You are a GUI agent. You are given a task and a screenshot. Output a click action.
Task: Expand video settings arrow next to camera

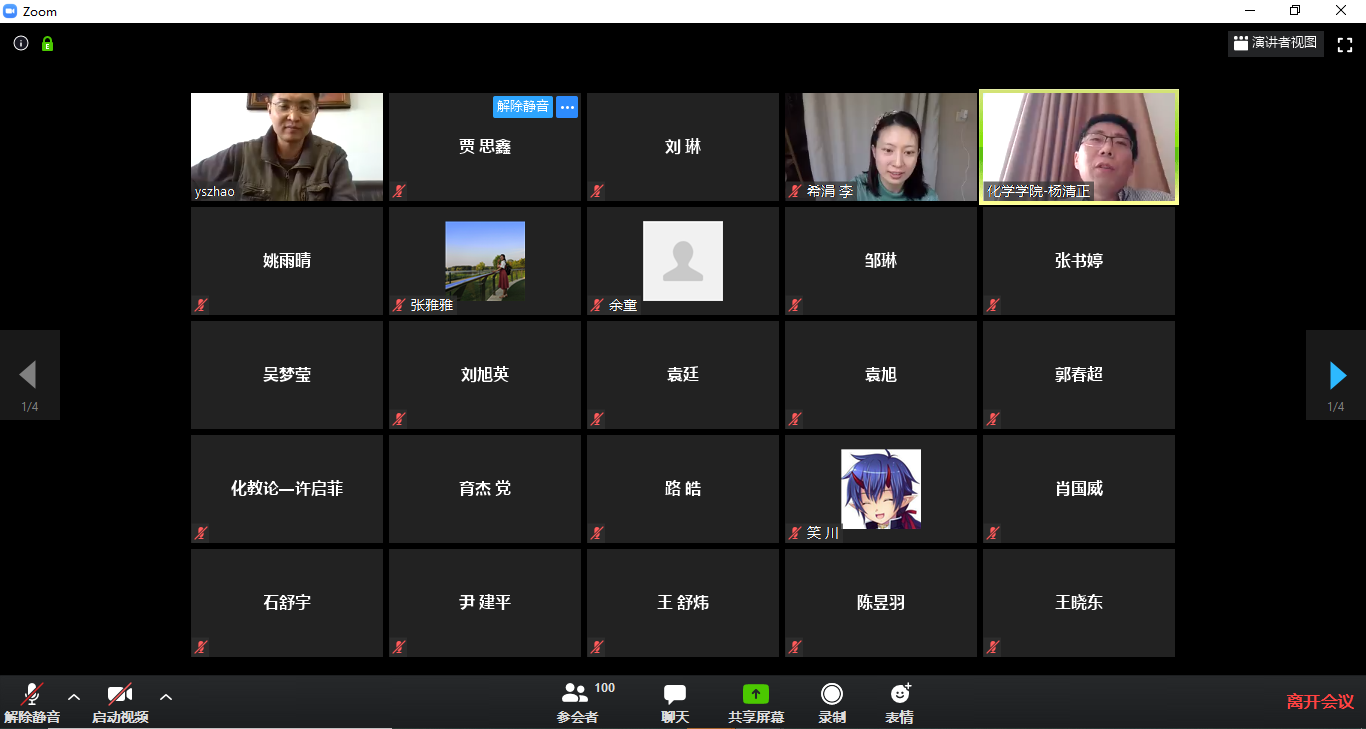coord(166,697)
